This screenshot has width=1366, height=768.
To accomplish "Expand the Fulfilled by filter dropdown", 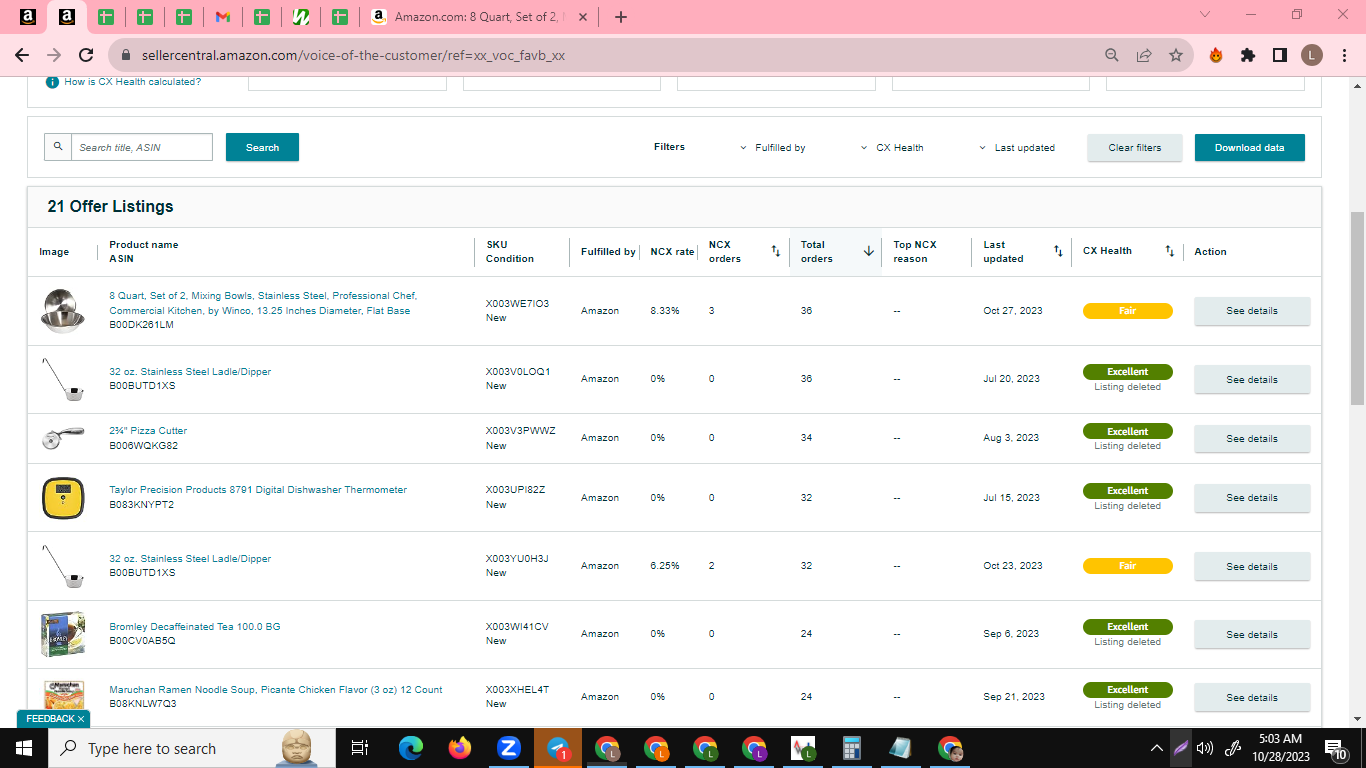I will click(772, 147).
